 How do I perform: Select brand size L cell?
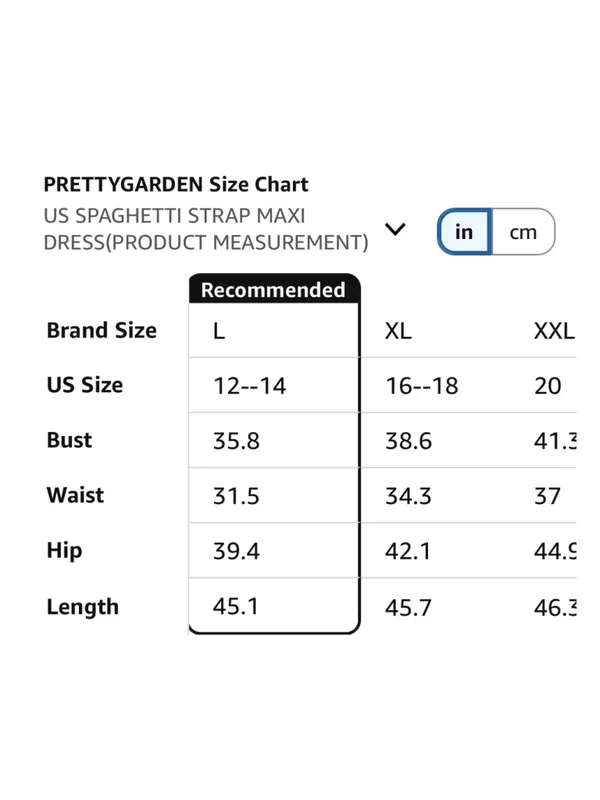pyautogui.click(x=274, y=331)
